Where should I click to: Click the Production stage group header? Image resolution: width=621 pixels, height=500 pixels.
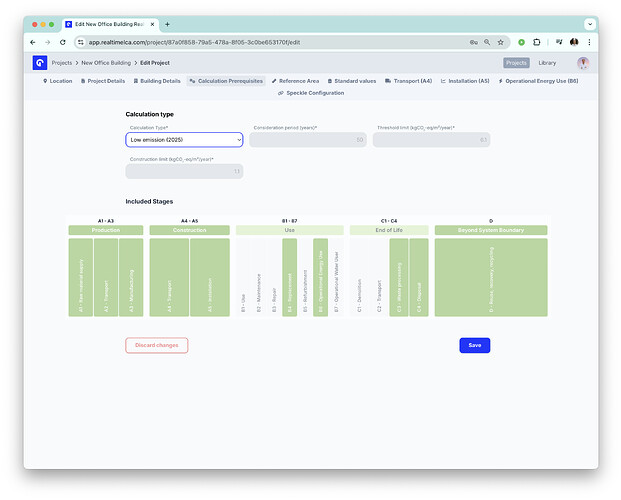click(x=106, y=230)
